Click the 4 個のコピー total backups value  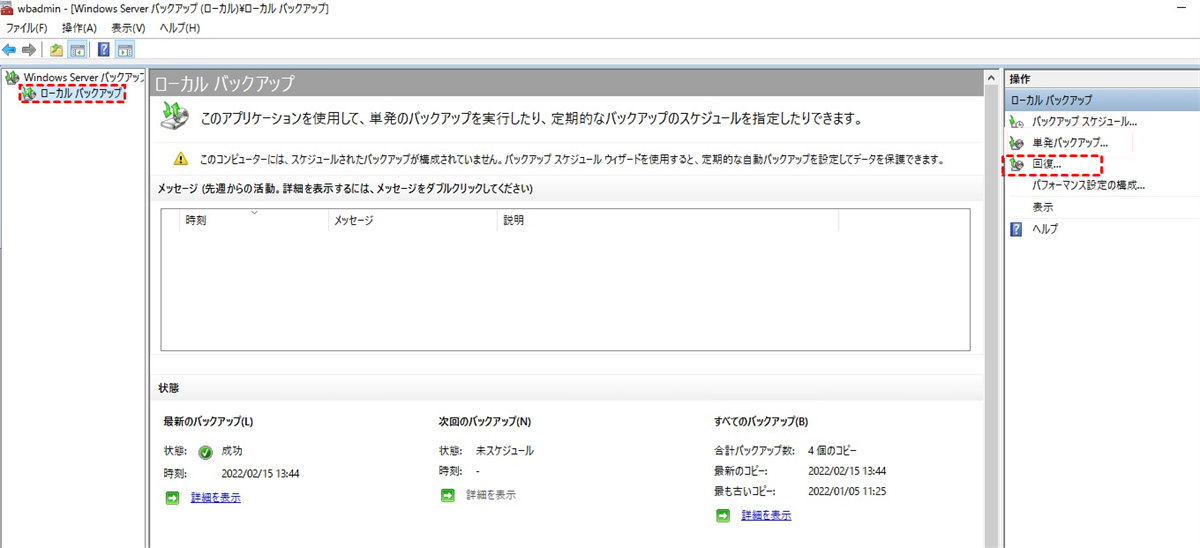pos(832,451)
